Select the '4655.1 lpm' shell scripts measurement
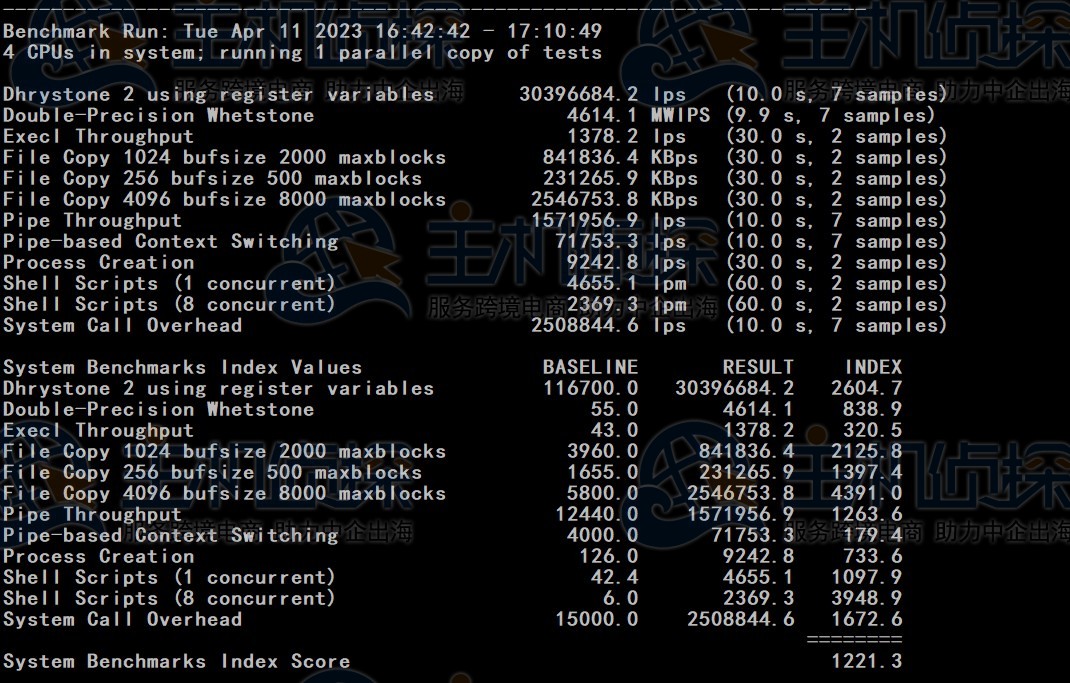The image size is (1070, 683). [626, 284]
